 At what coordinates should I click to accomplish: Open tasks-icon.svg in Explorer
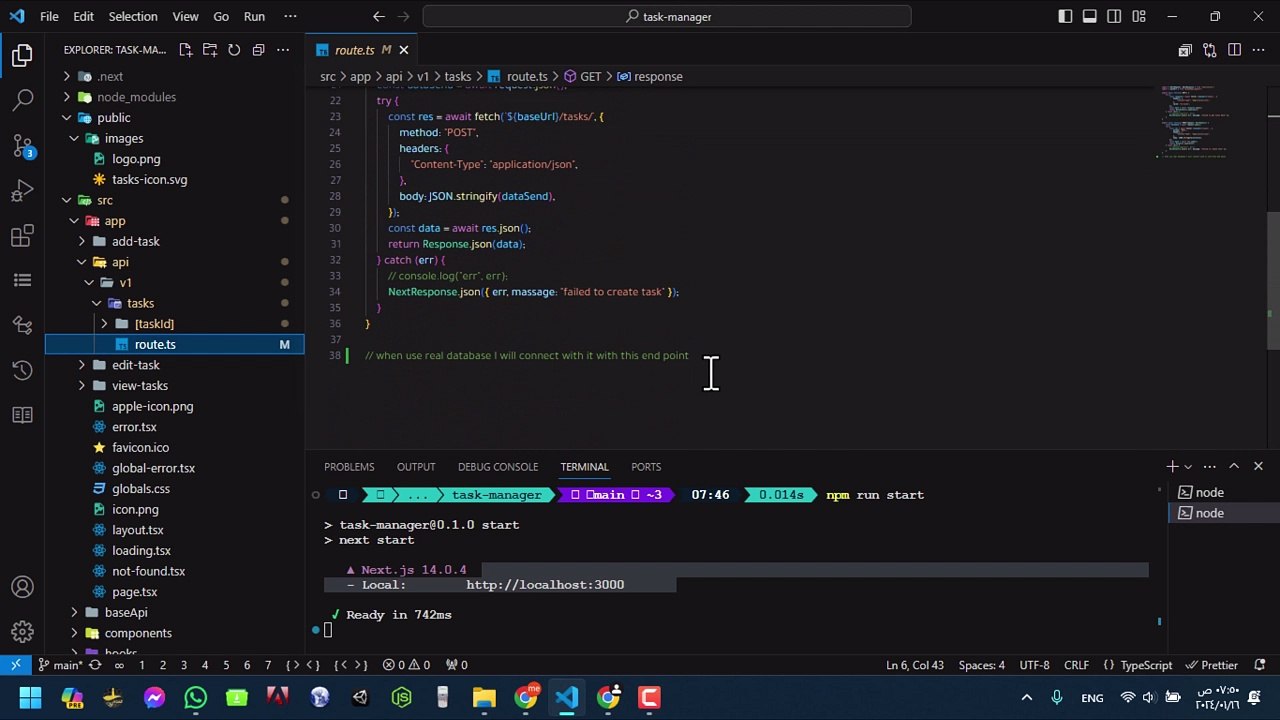[150, 180]
